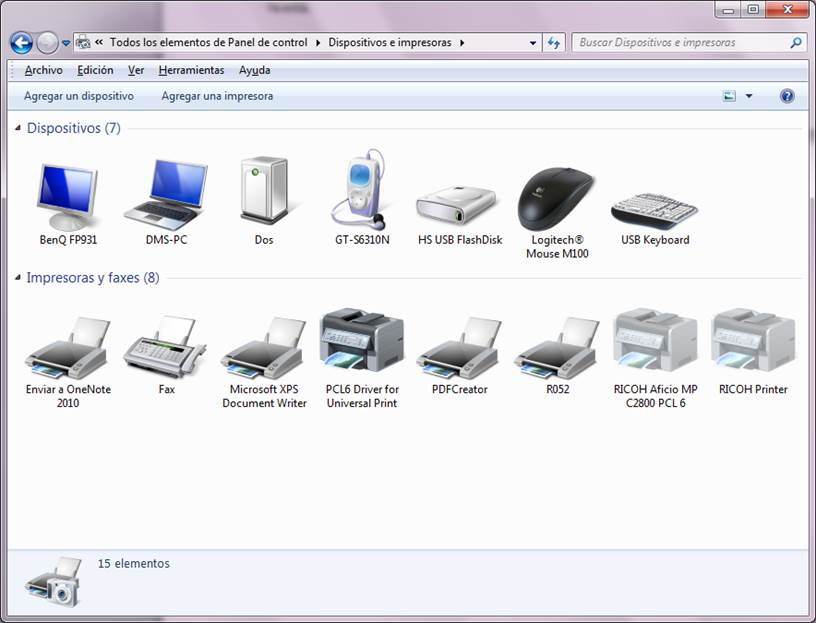Select the R052 printer icon
This screenshot has width=816, height=623.
tap(557, 348)
